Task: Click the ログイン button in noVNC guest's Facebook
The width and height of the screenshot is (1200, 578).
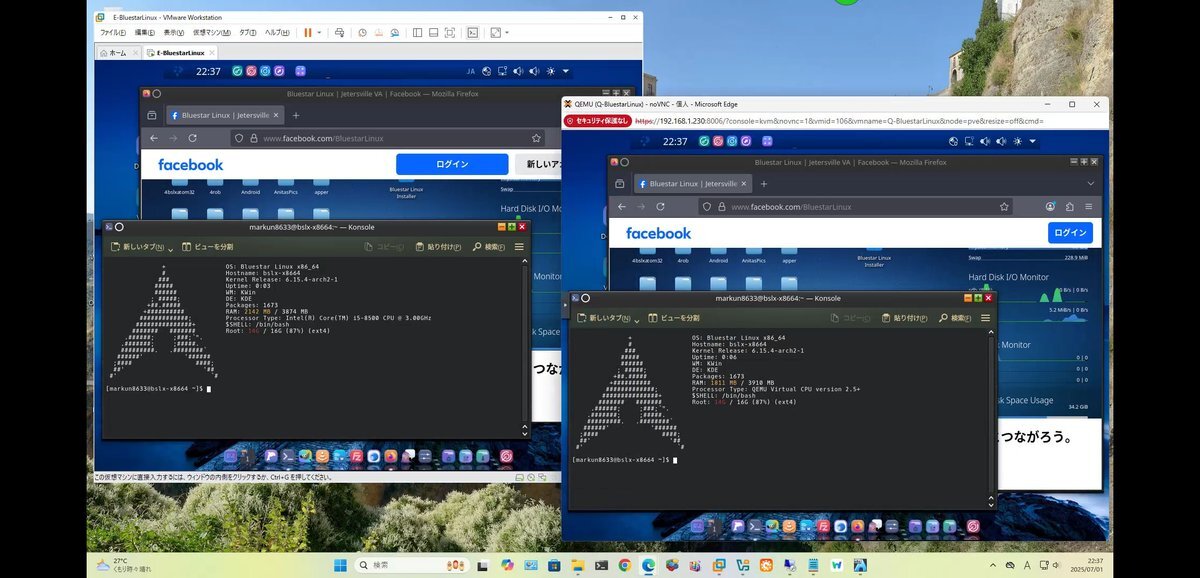Action: [1070, 232]
